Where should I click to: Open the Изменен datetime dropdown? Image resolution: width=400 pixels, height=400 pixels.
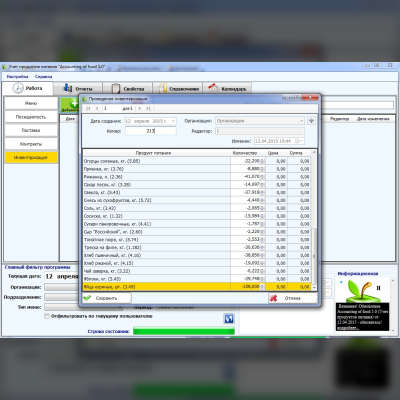[x=301, y=141]
